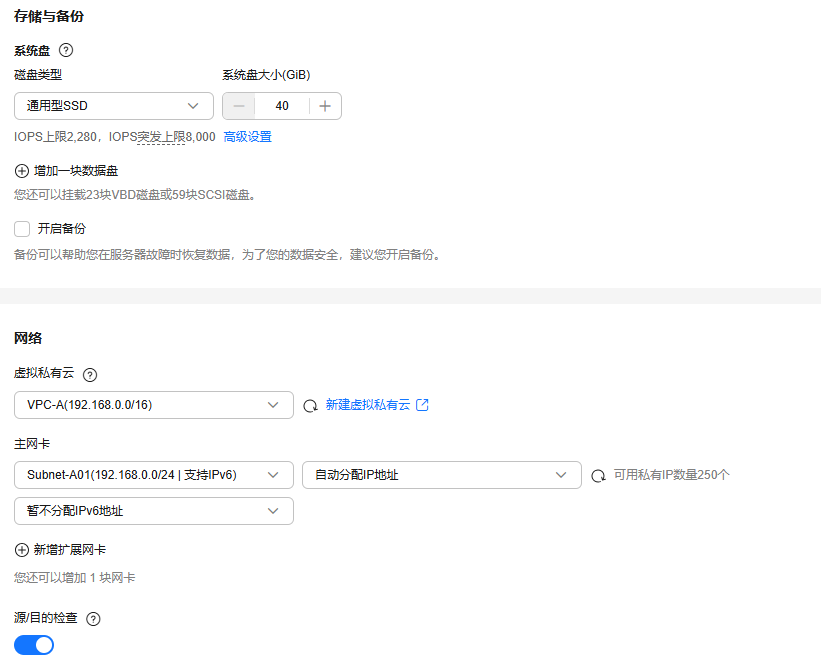Click the 您还可以挂载23块VBD磁盘 hint text
The width and height of the screenshot is (821, 667).
135,195
